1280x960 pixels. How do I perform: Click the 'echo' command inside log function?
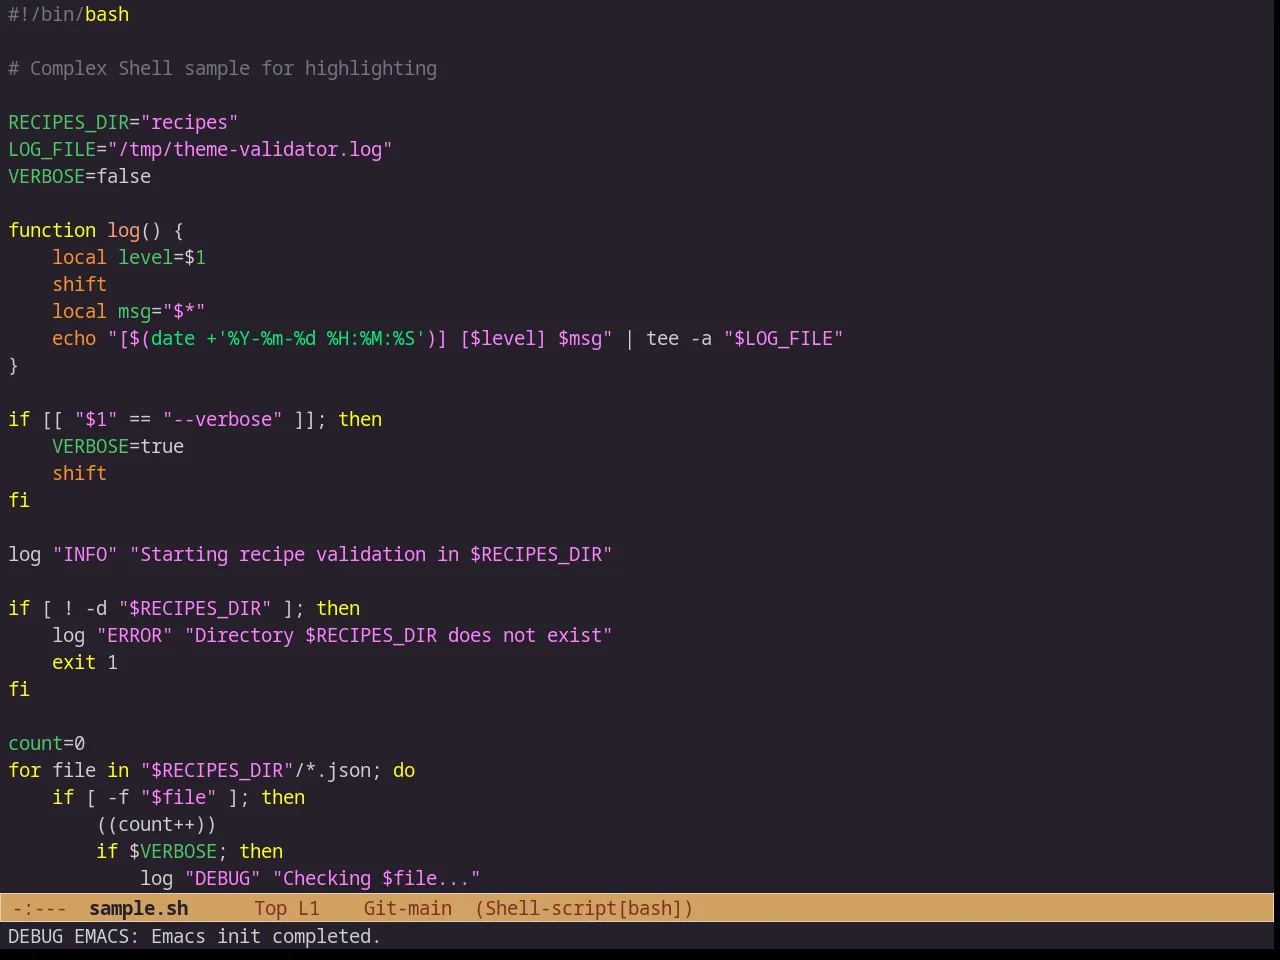point(74,338)
